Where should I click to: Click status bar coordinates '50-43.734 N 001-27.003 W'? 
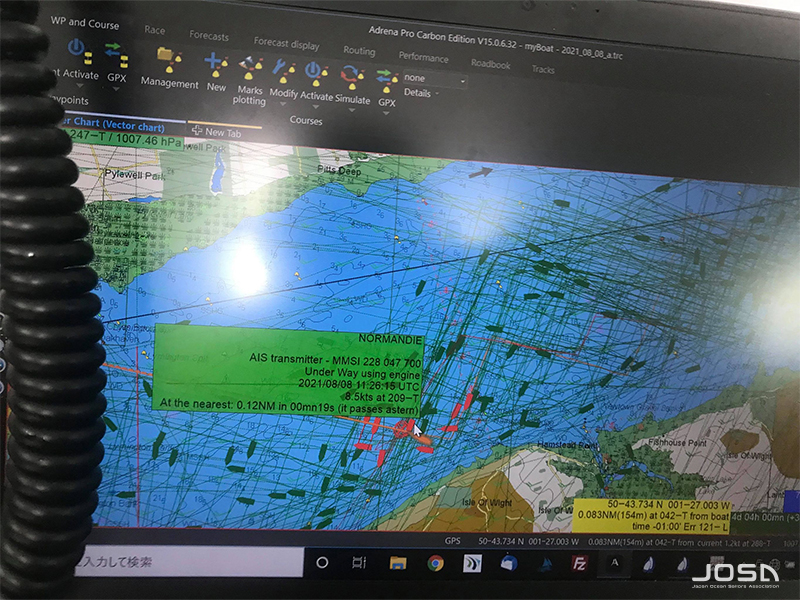tap(528, 541)
